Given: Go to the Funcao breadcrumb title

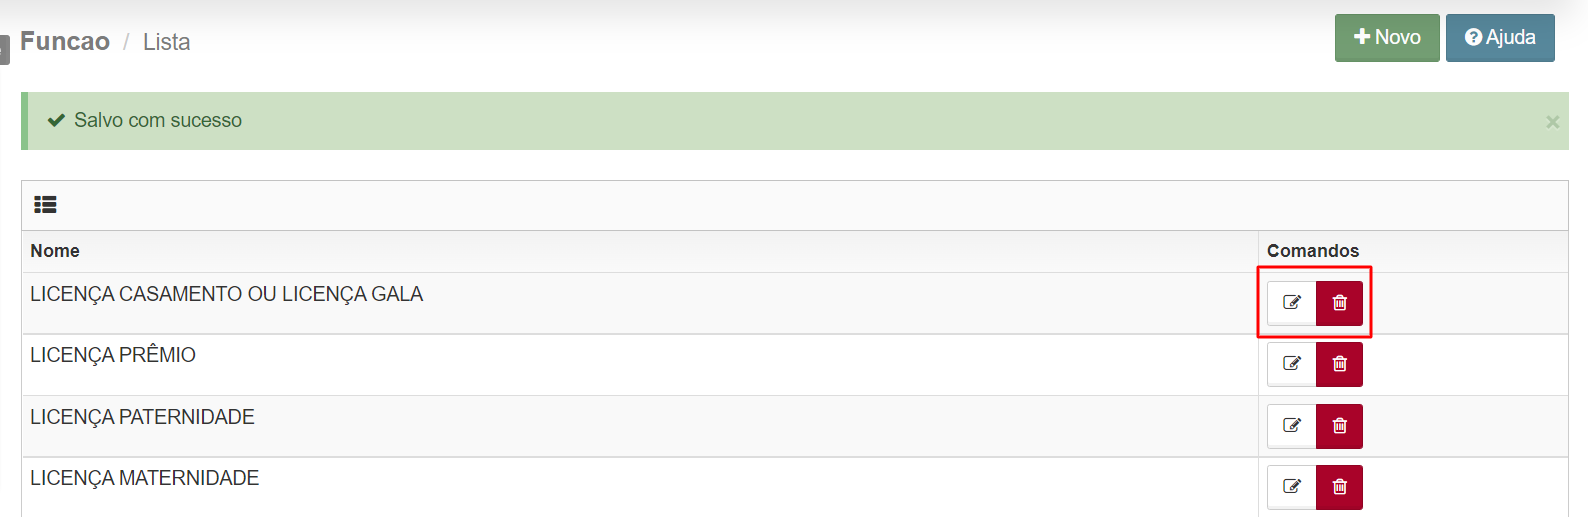Looking at the screenshot, I should 65,42.
